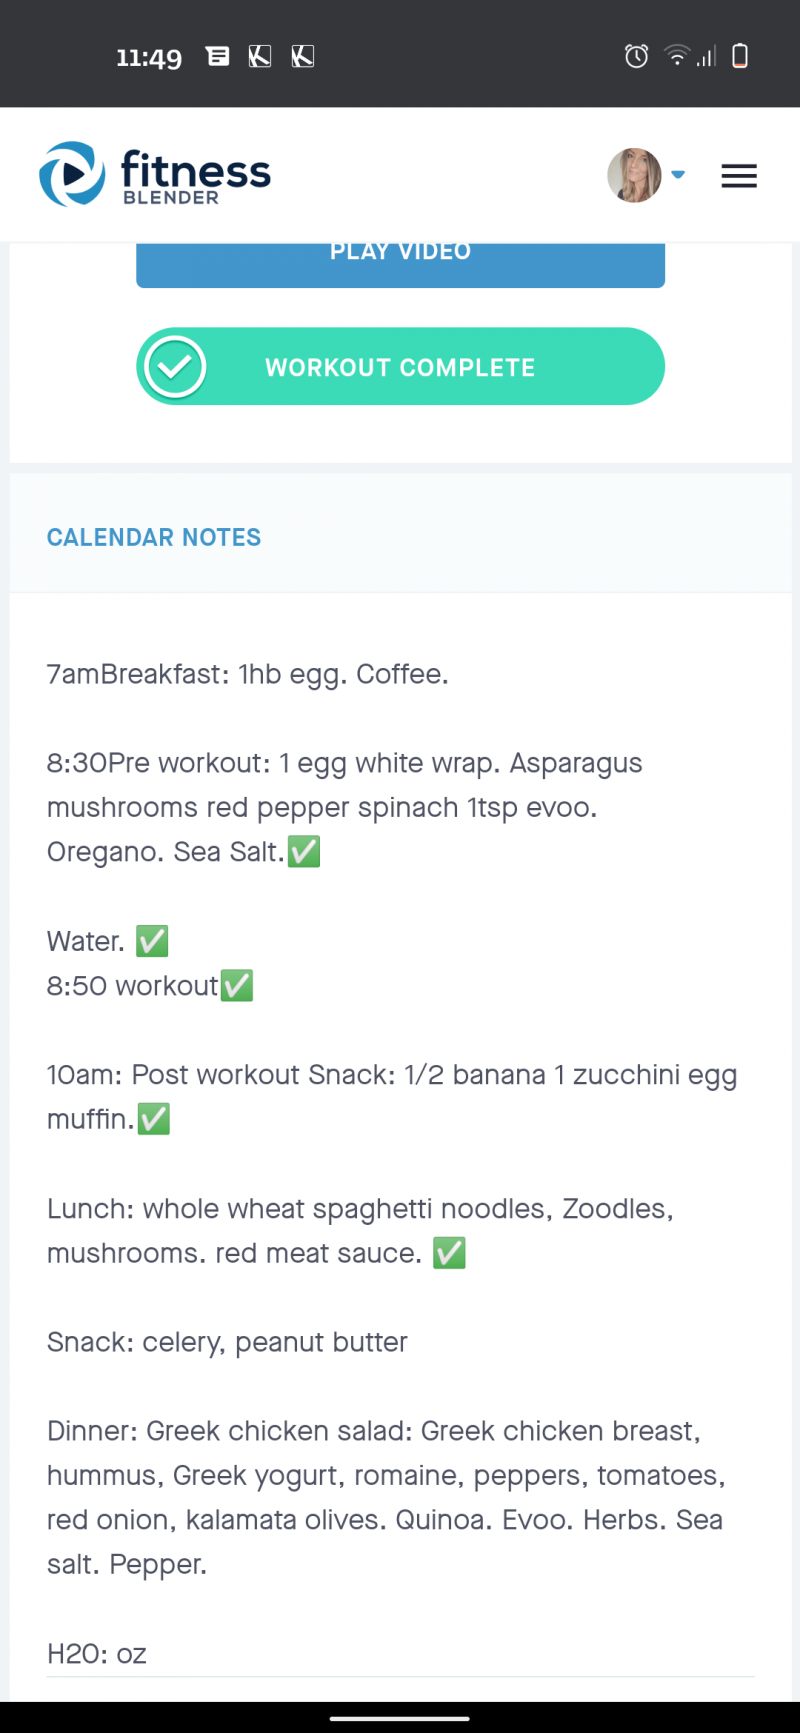Click the alarm clock status icon
This screenshot has height=1733, width=800.
636,56
